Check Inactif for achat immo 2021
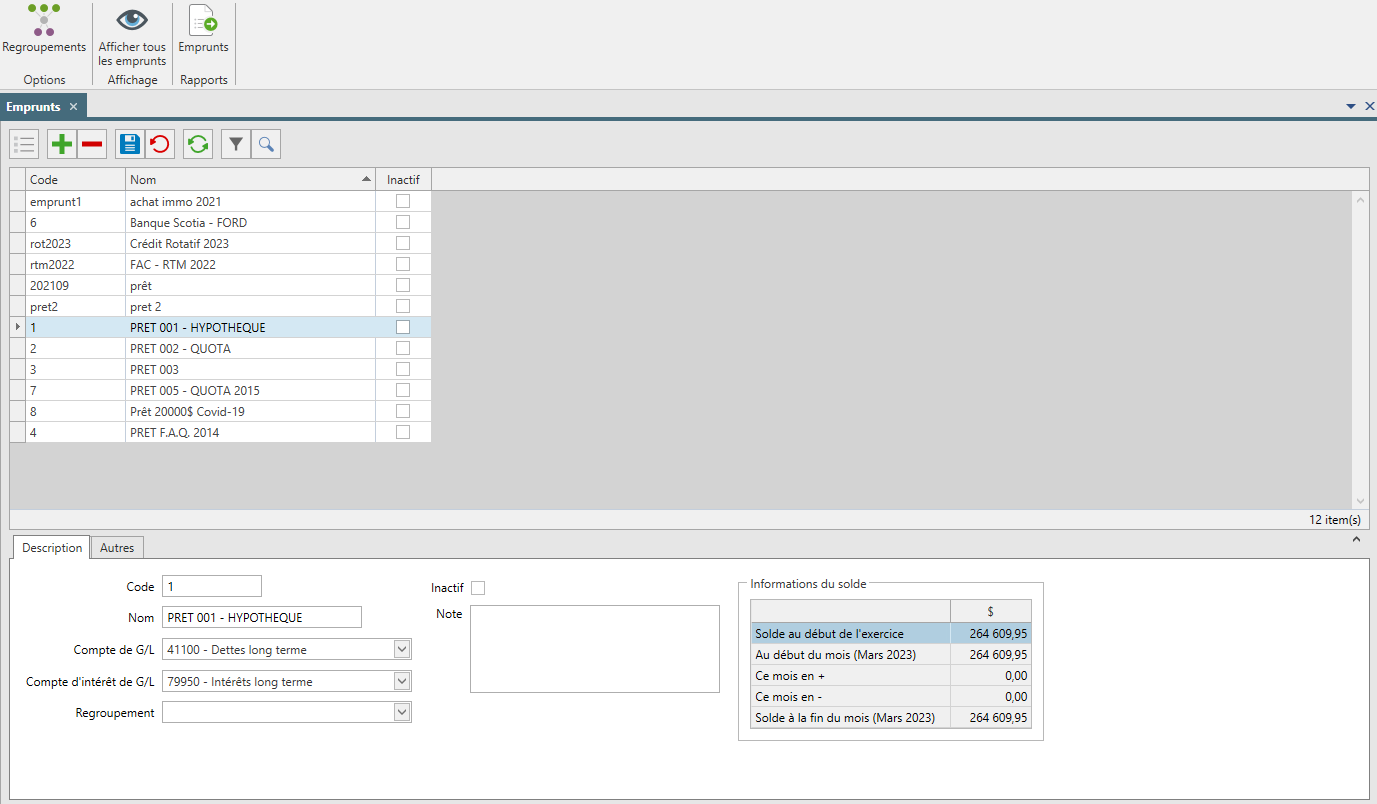1377x804 pixels. (x=403, y=201)
